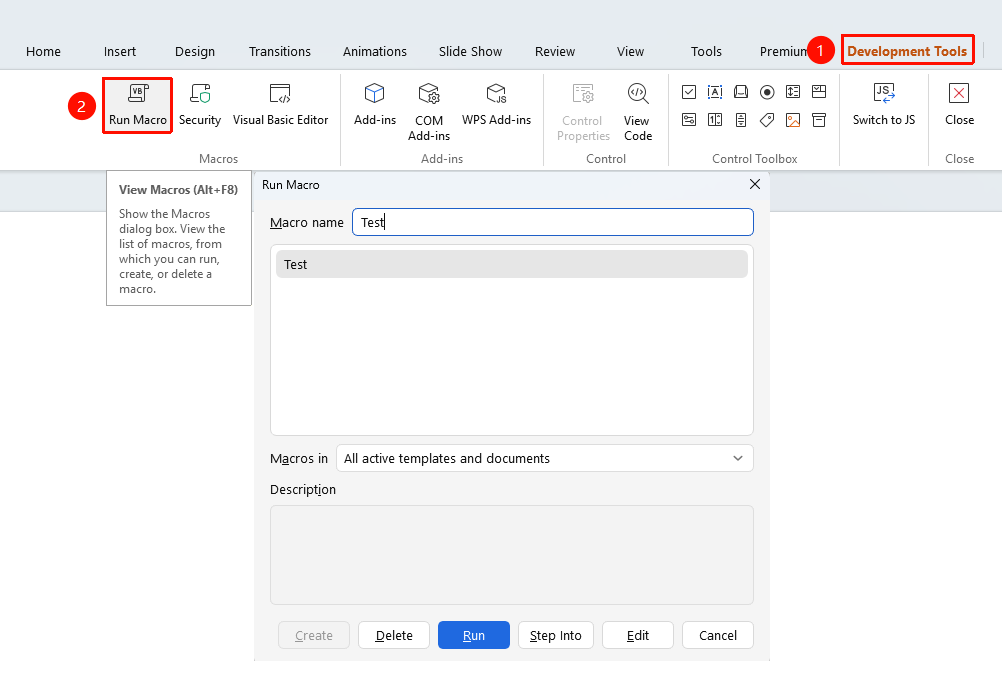Click the View Code button
The width and height of the screenshot is (1002, 686).
[638, 112]
